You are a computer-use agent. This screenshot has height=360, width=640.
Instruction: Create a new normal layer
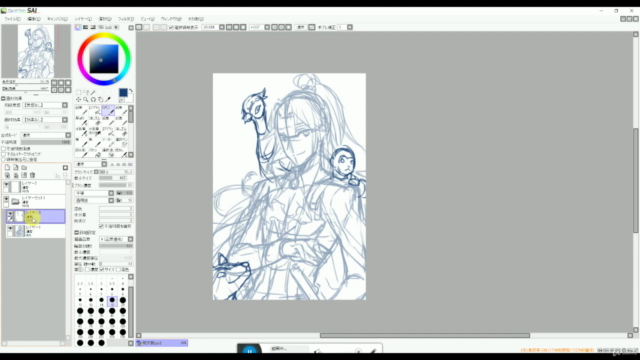click(x=7, y=167)
